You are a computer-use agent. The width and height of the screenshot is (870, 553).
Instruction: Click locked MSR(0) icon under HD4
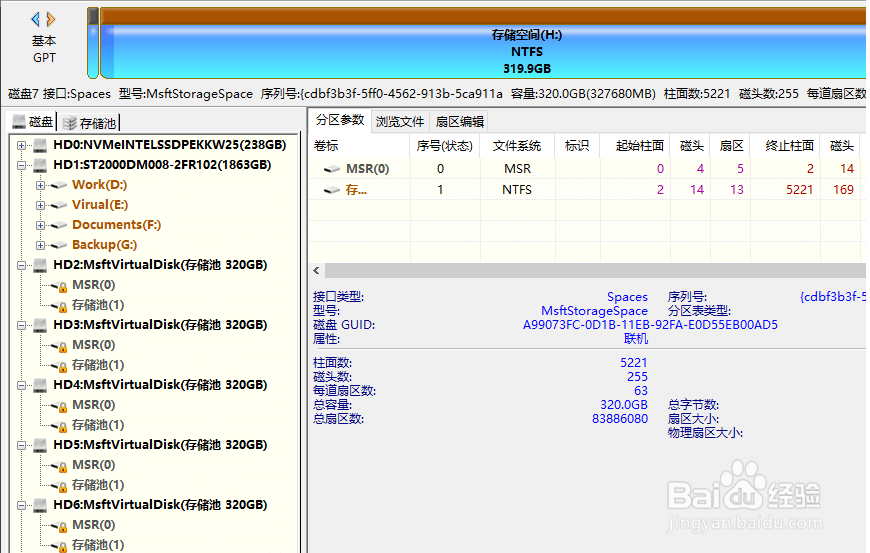(x=59, y=405)
